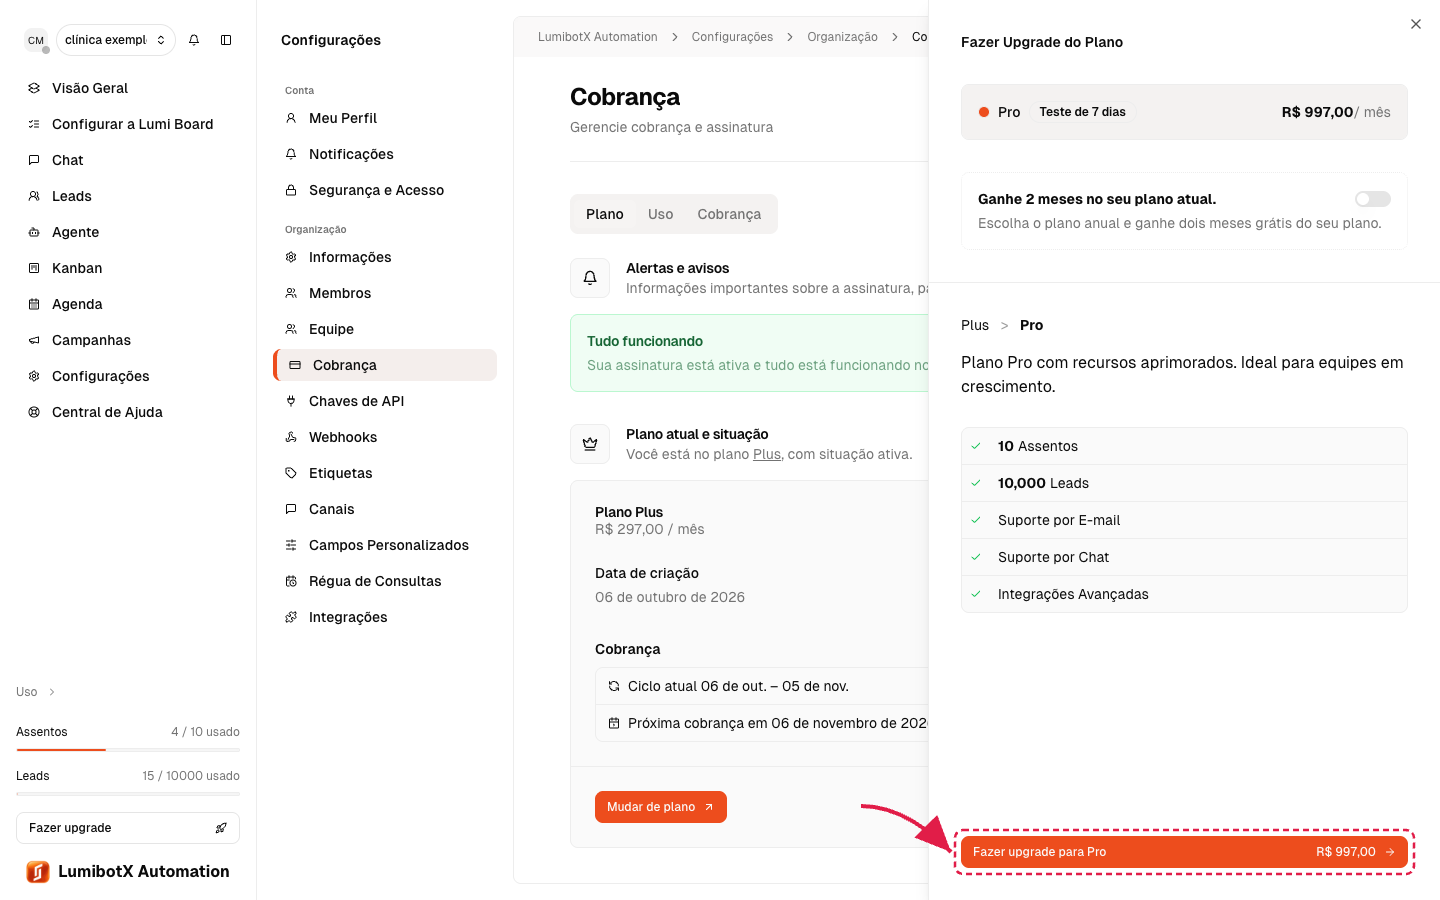
Task: Switch to the Uso tab
Action: click(660, 214)
